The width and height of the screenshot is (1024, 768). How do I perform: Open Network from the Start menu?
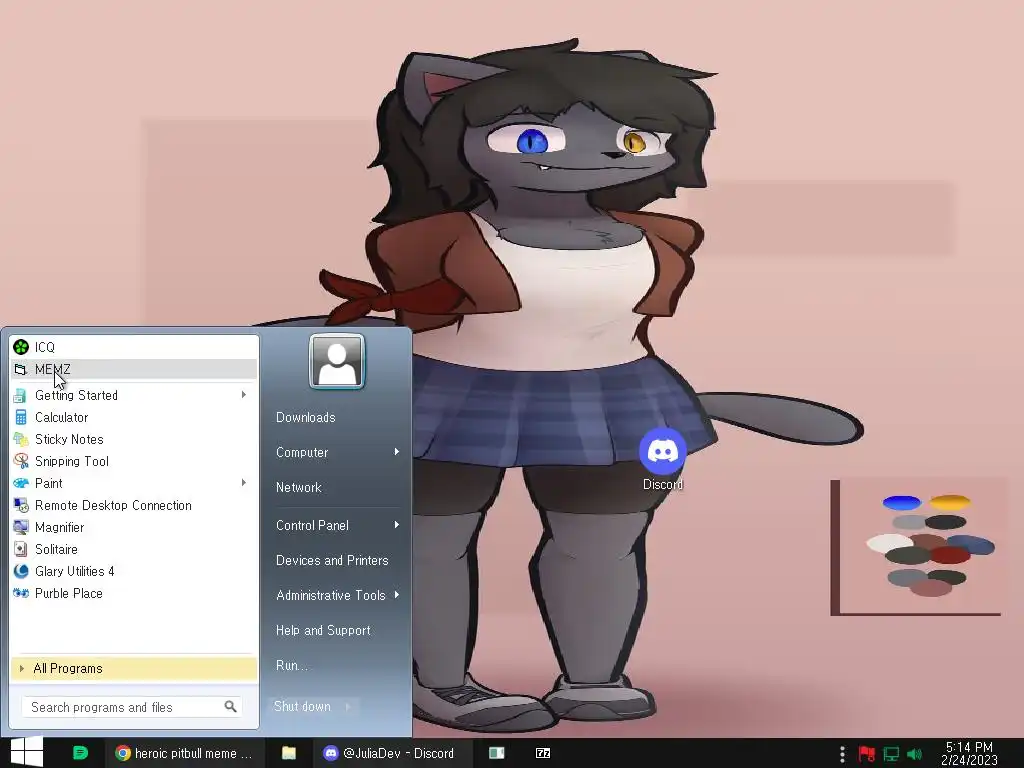298,487
